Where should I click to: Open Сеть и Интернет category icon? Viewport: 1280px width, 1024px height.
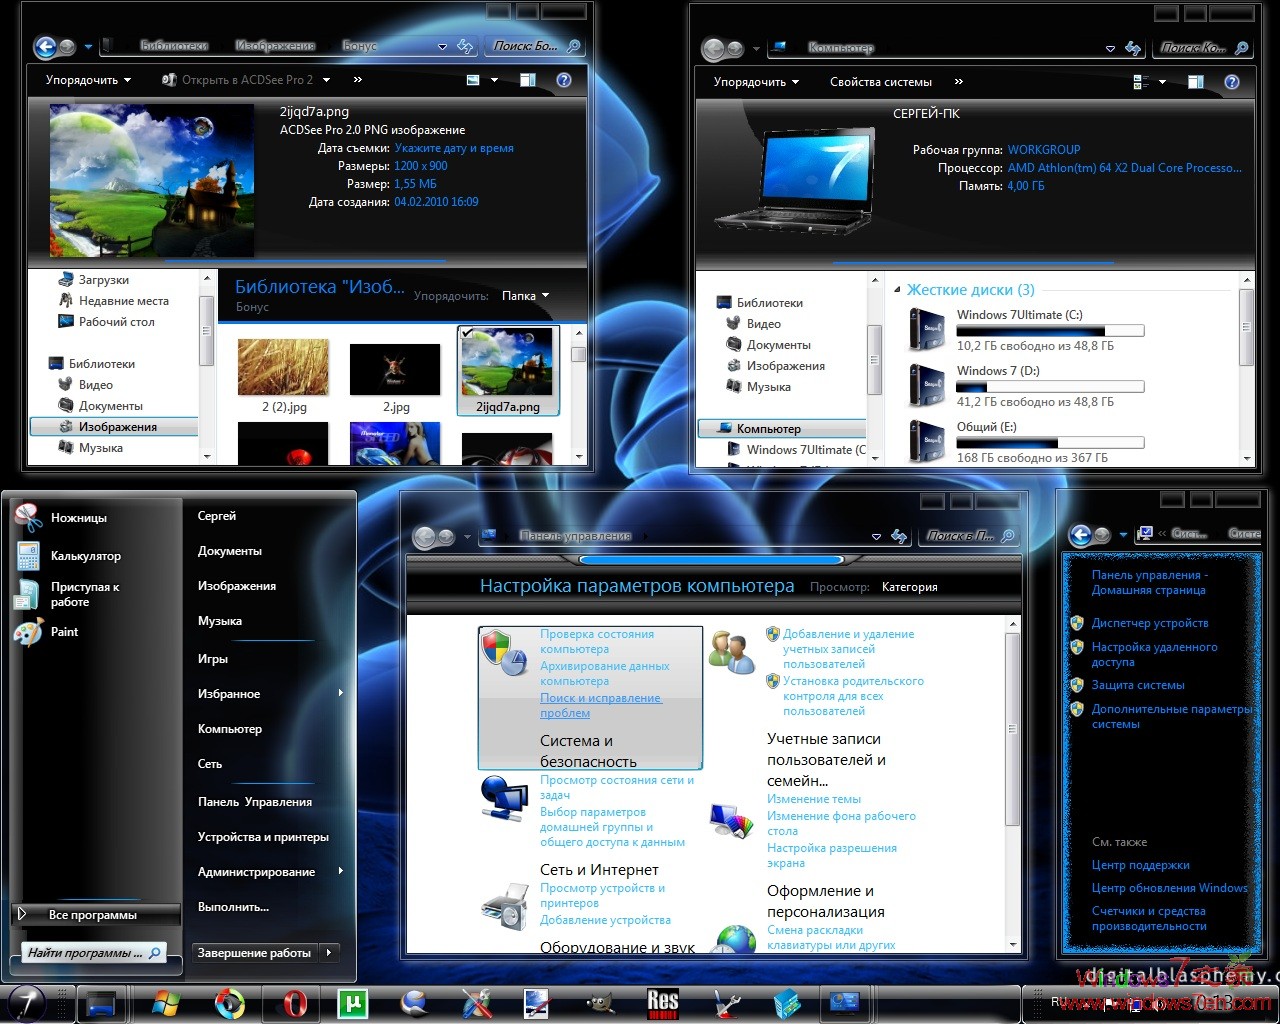click(504, 798)
